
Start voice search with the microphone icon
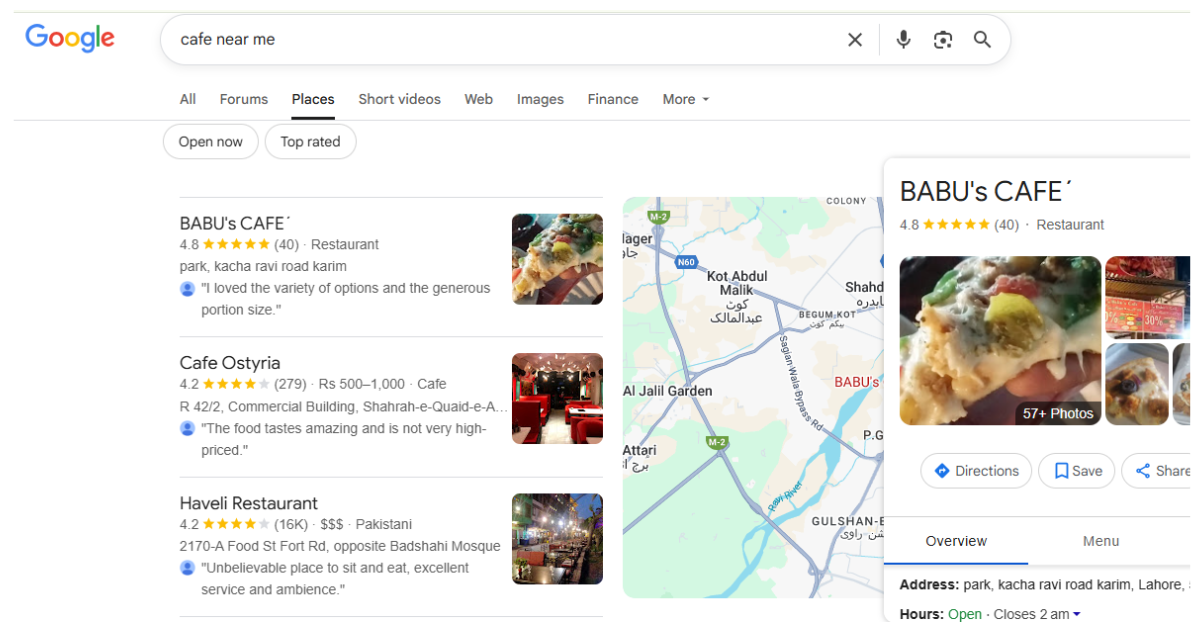pyautogui.click(x=903, y=40)
